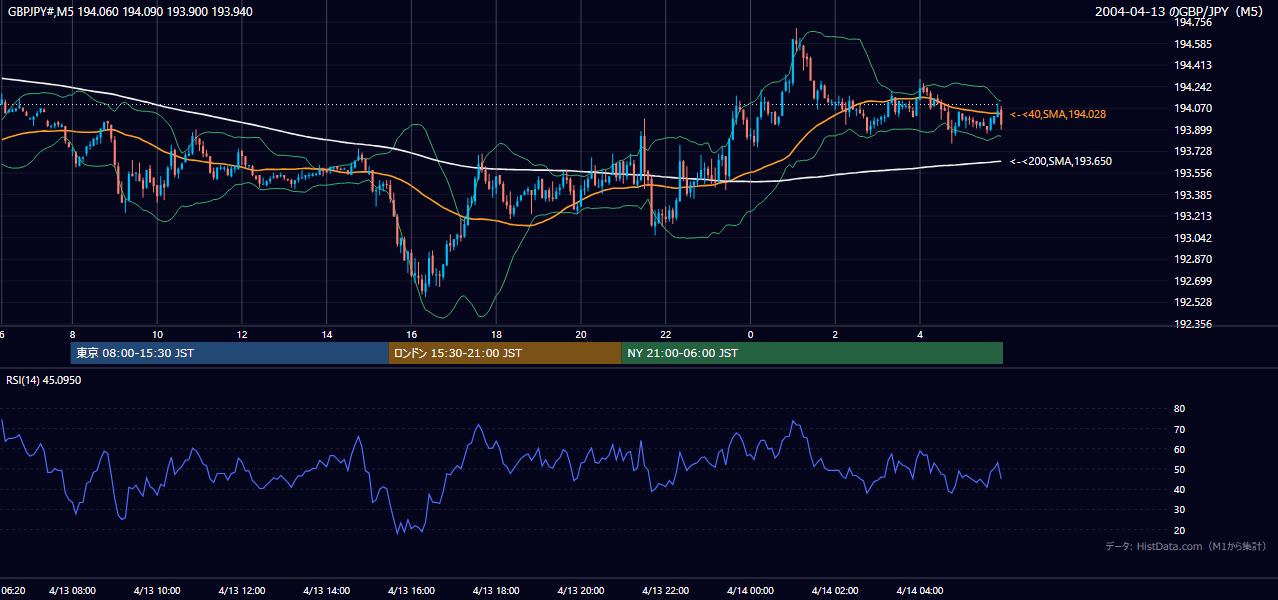
Task: Click the bottom time label 4/14 02:00
Action: point(835,591)
